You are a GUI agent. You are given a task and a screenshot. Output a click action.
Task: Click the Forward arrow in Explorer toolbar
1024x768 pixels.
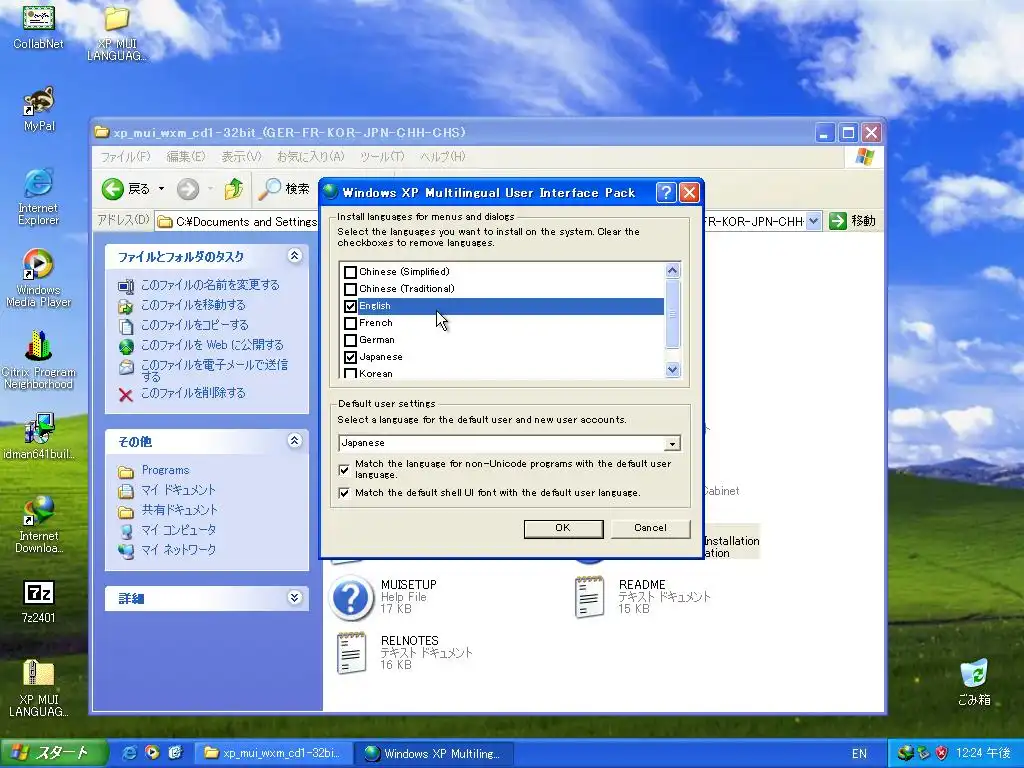click(x=187, y=189)
